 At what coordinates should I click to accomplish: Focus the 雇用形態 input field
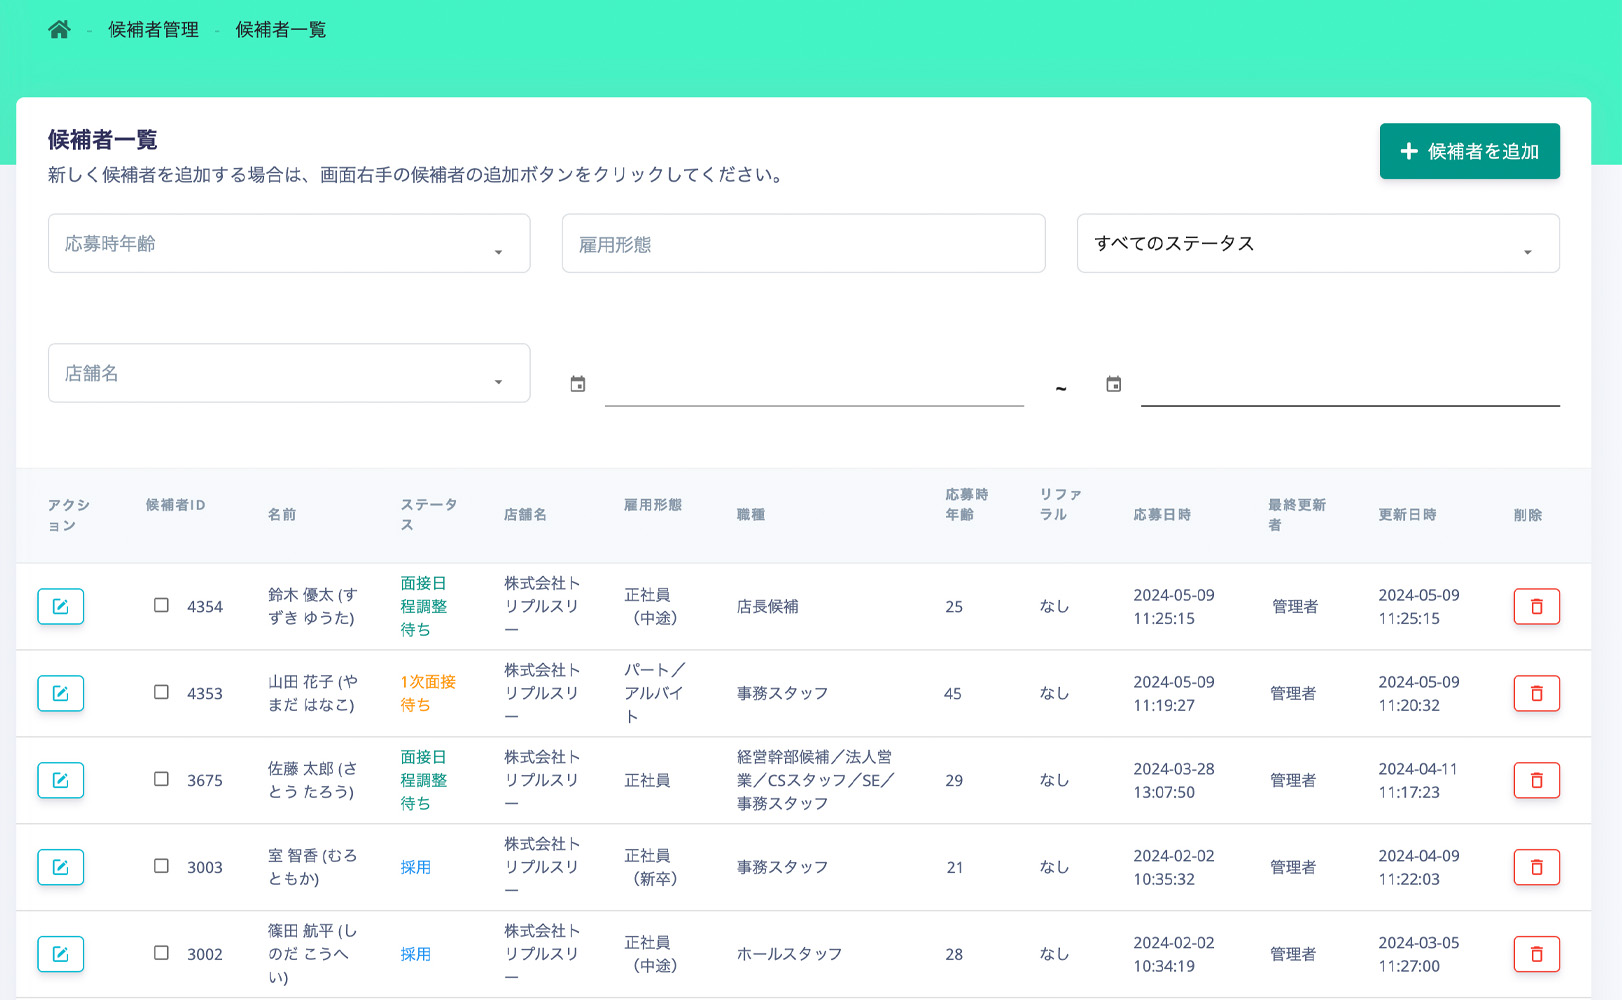click(x=803, y=243)
